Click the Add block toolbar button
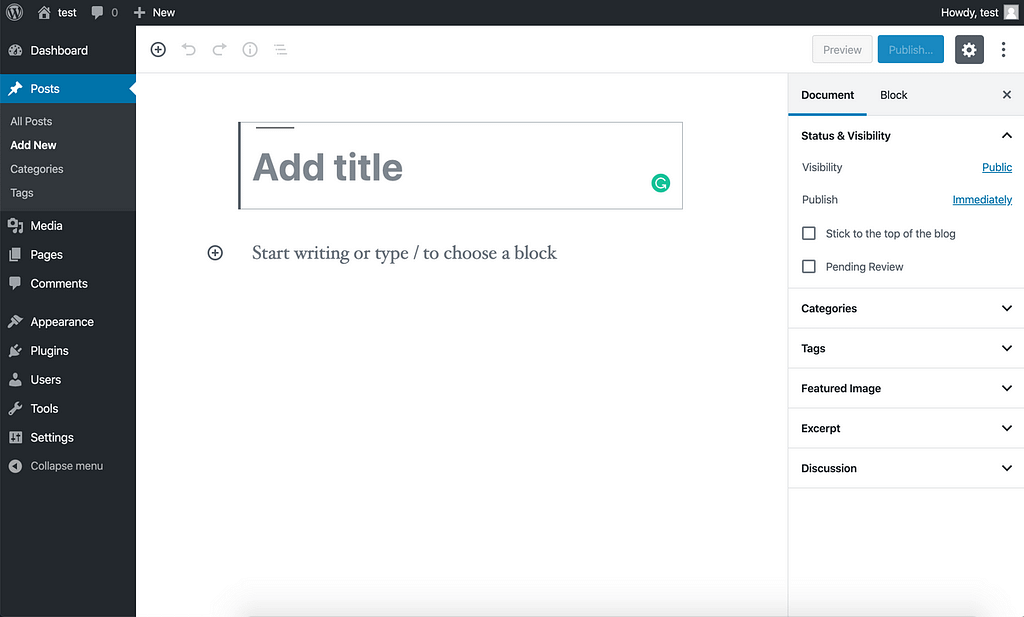This screenshot has width=1024, height=617. click(x=158, y=50)
